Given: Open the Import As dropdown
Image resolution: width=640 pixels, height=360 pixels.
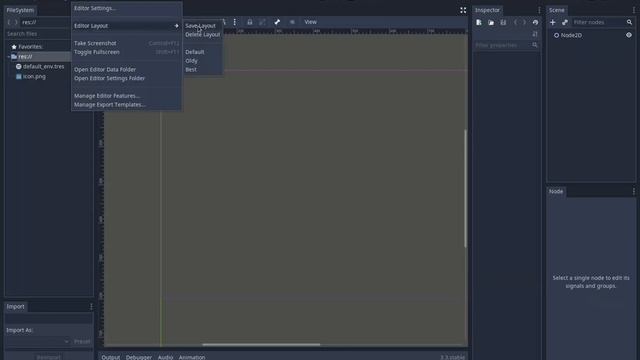Looking at the screenshot, I should (38, 341).
